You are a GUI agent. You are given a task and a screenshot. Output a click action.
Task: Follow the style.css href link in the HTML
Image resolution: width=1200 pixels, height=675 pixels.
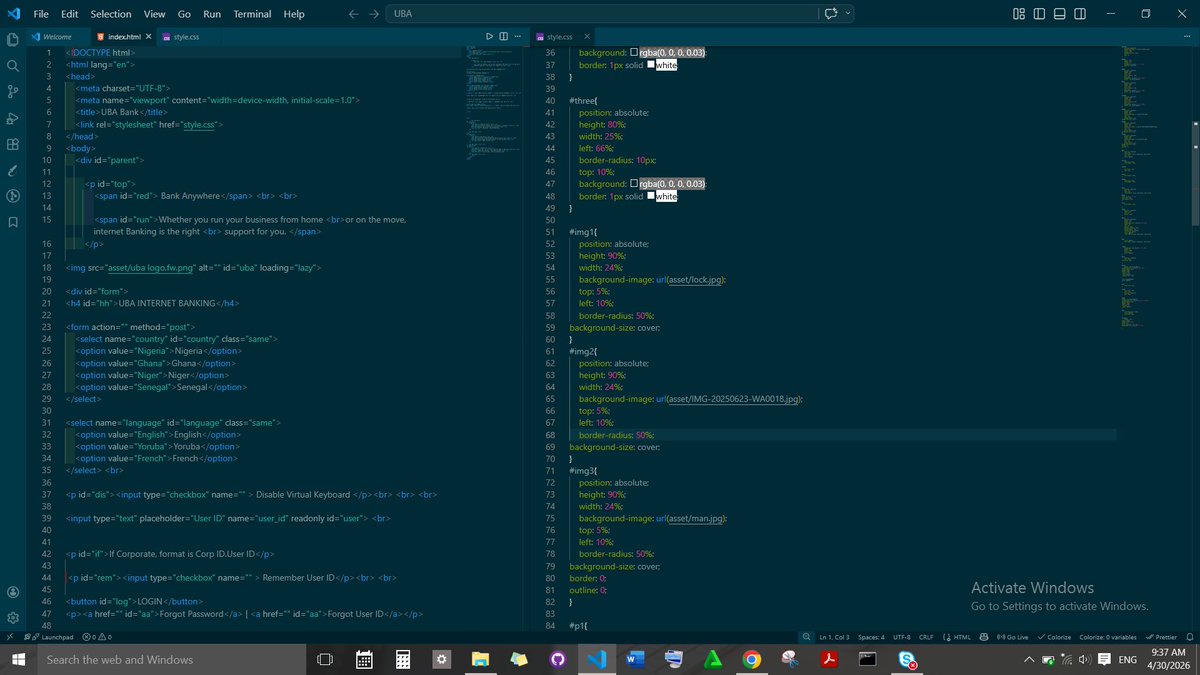[x=198, y=124]
